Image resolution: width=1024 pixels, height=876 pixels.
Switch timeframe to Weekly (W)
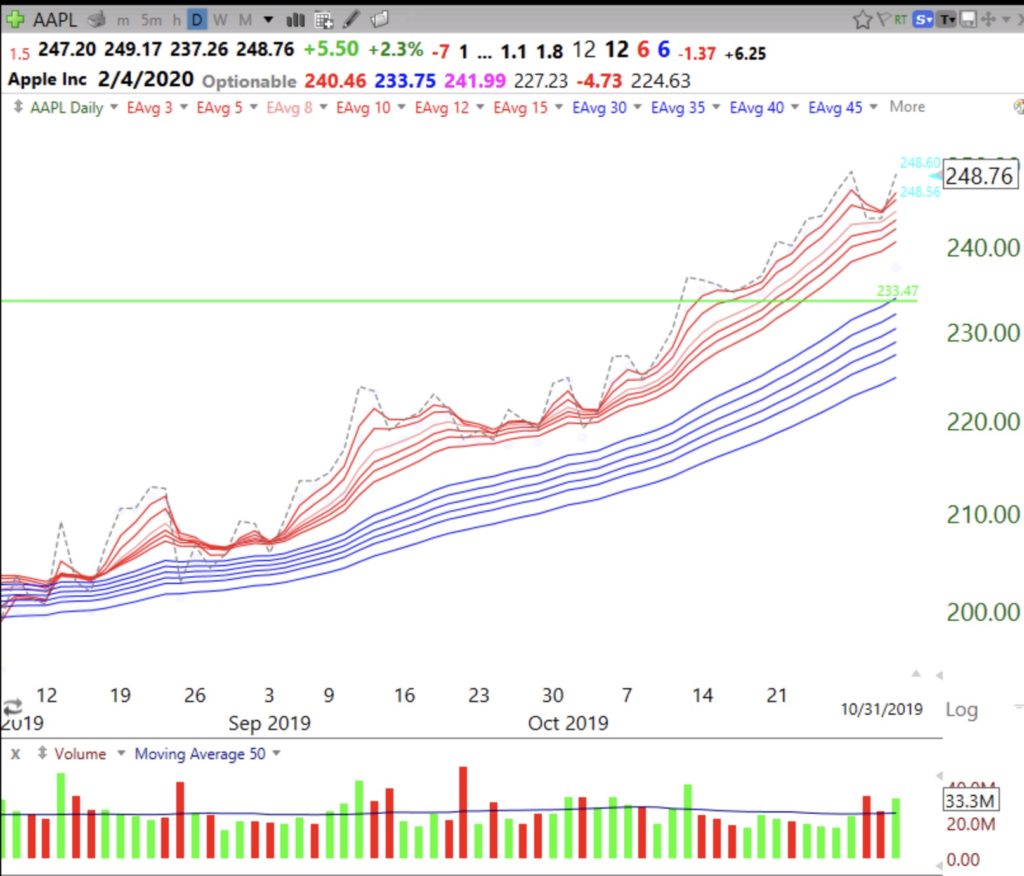[x=220, y=20]
